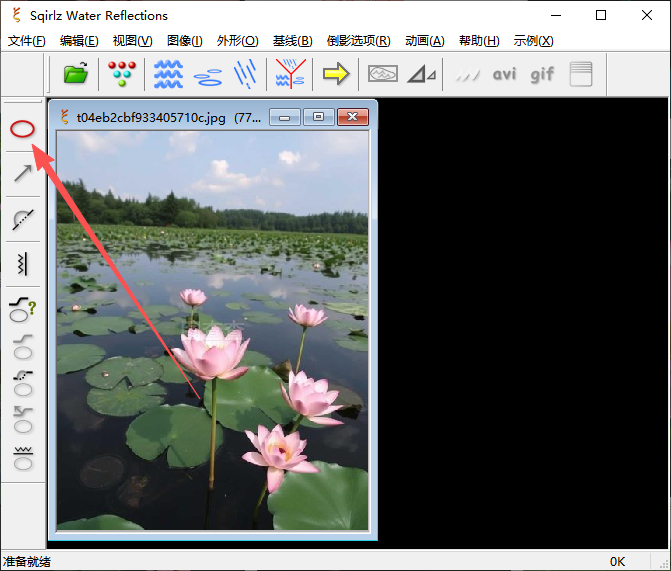Viewport: 671px width, 571px height.
Task: Click the image window title t04eb2cbf933405710c.jpg
Action: pyautogui.click(x=151, y=117)
